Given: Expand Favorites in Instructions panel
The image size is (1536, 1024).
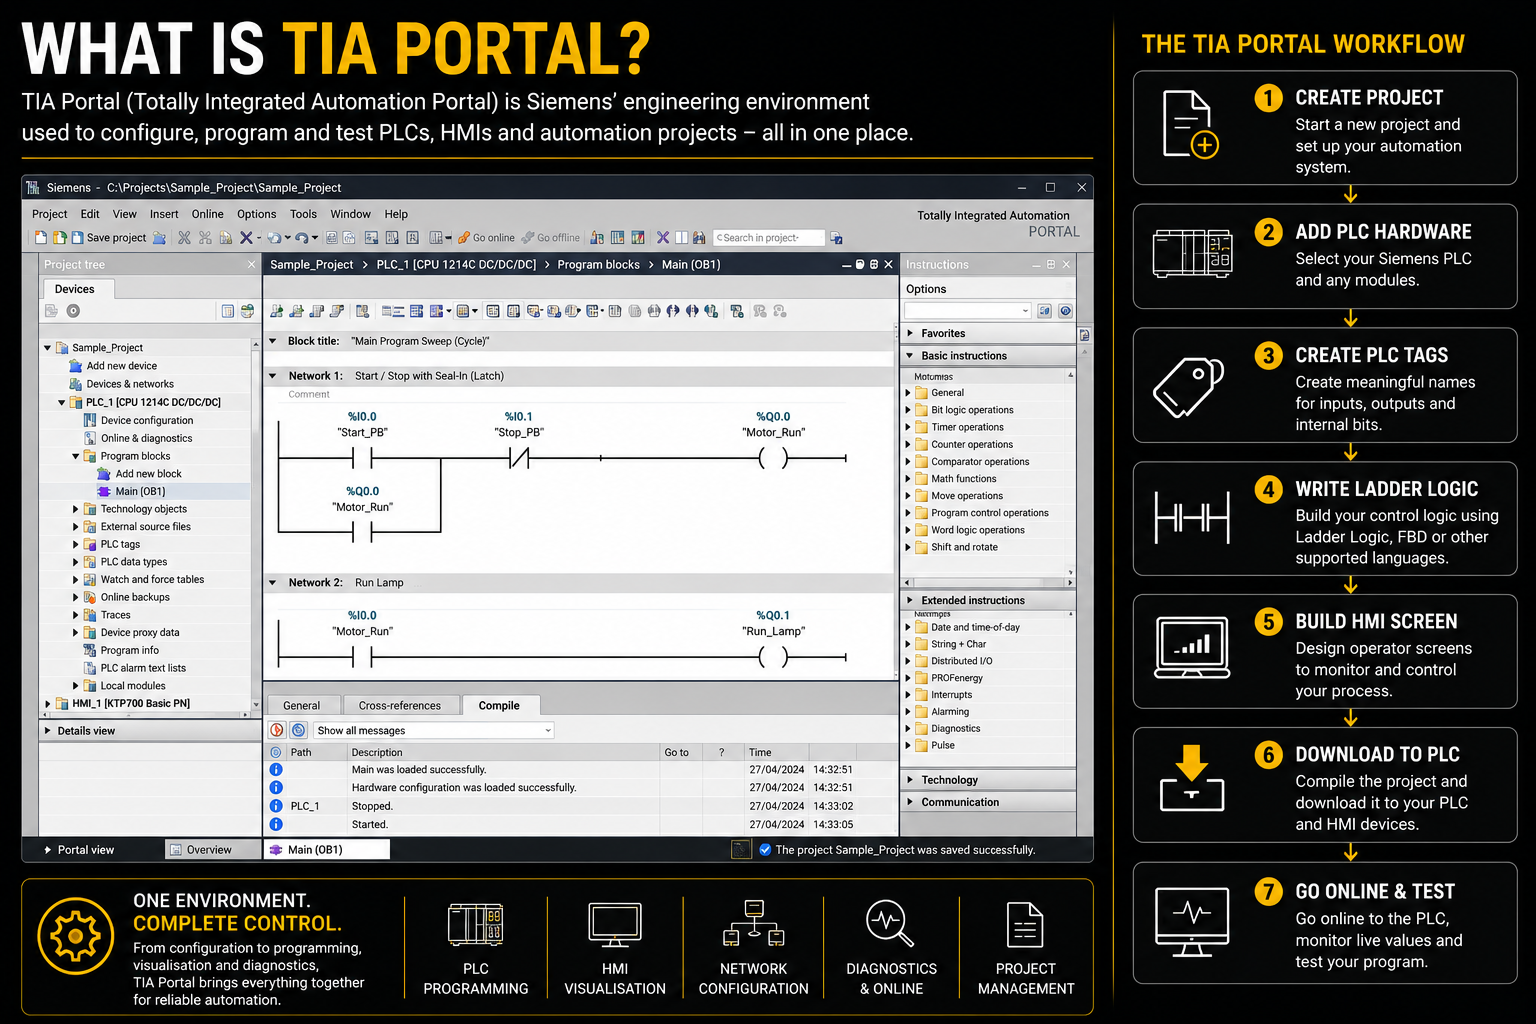Looking at the screenshot, I should 910,334.
